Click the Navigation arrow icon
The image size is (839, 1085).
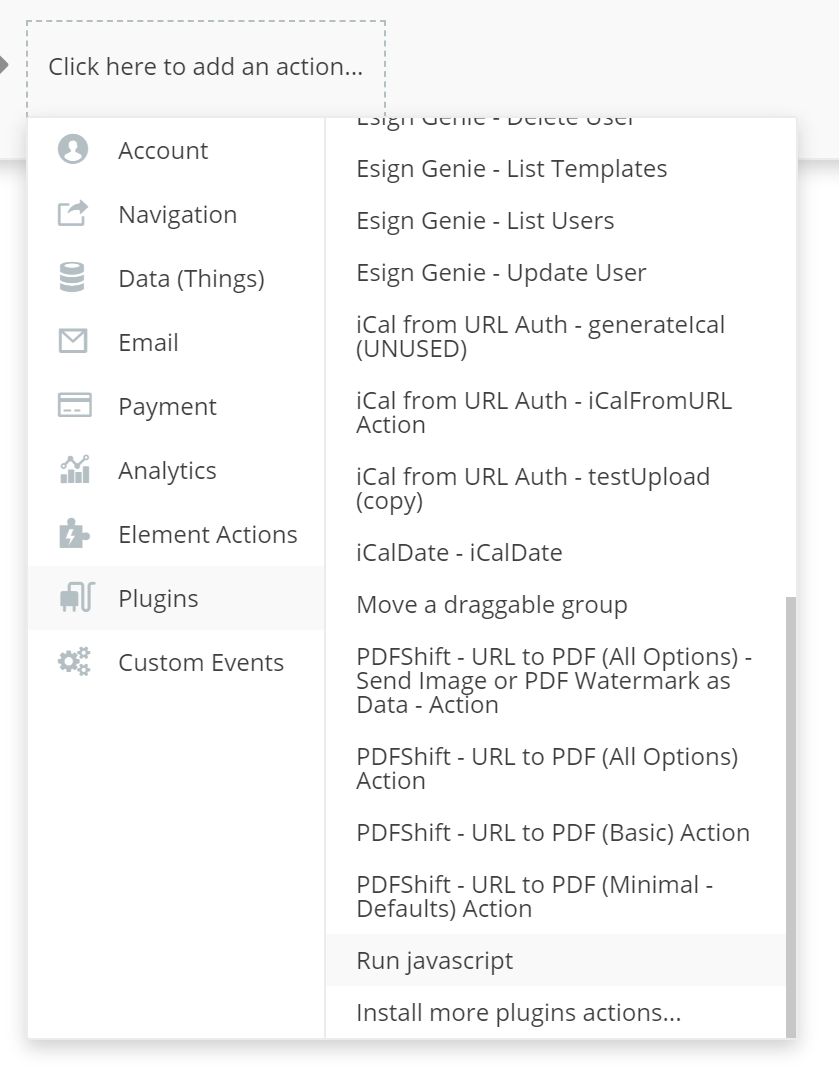click(x=73, y=214)
